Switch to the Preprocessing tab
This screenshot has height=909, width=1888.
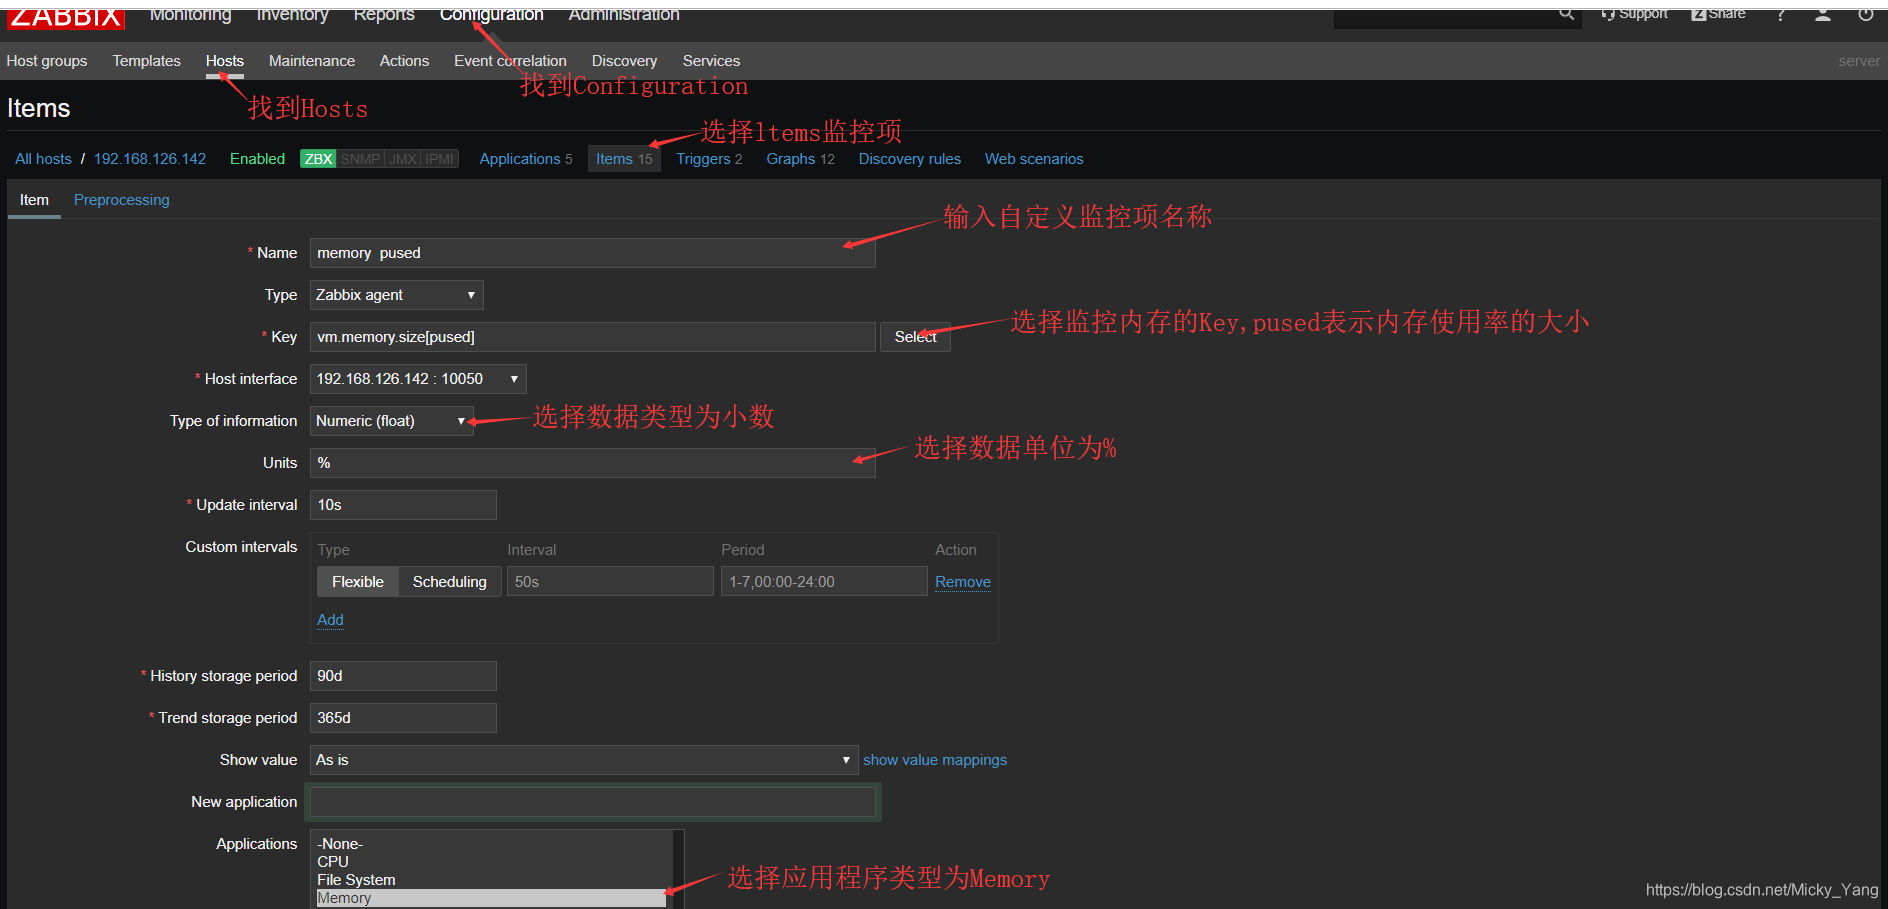click(x=122, y=200)
